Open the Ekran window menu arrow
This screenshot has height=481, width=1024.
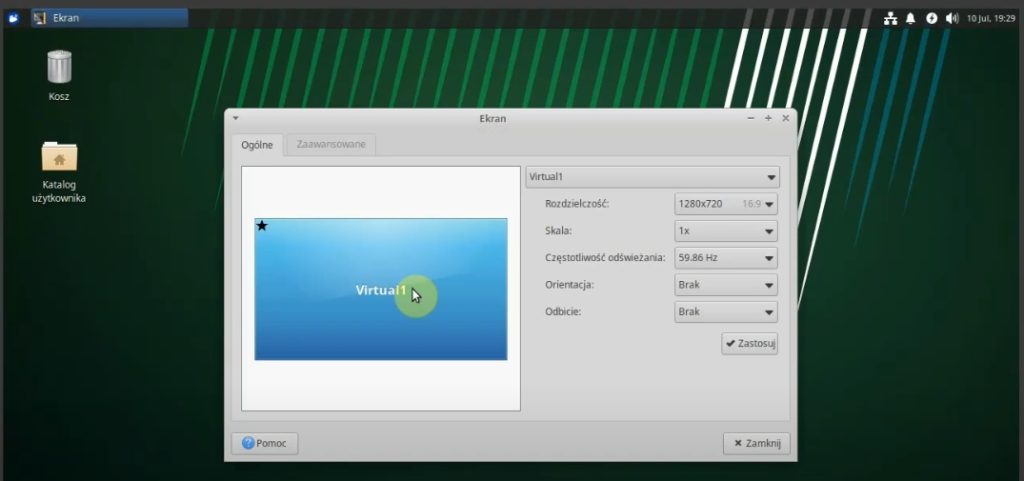tap(236, 118)
